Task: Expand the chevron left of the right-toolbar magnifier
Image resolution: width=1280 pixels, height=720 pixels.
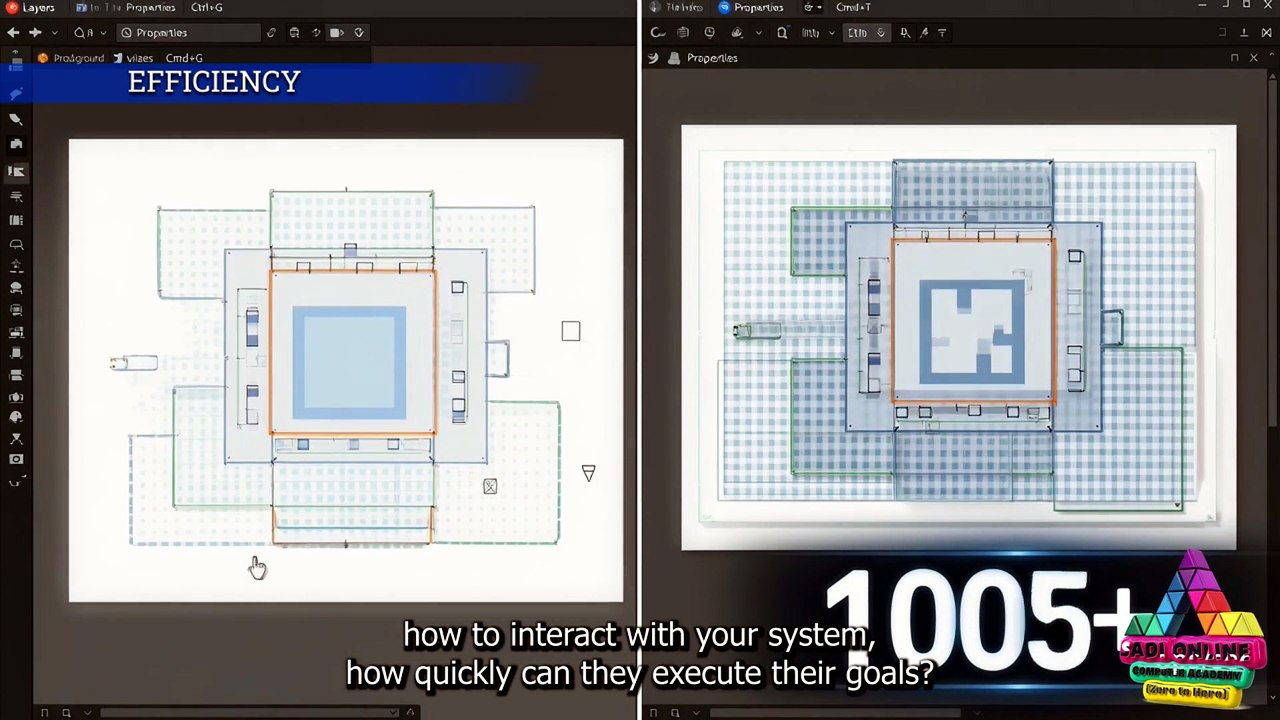Action: (759, 33)
